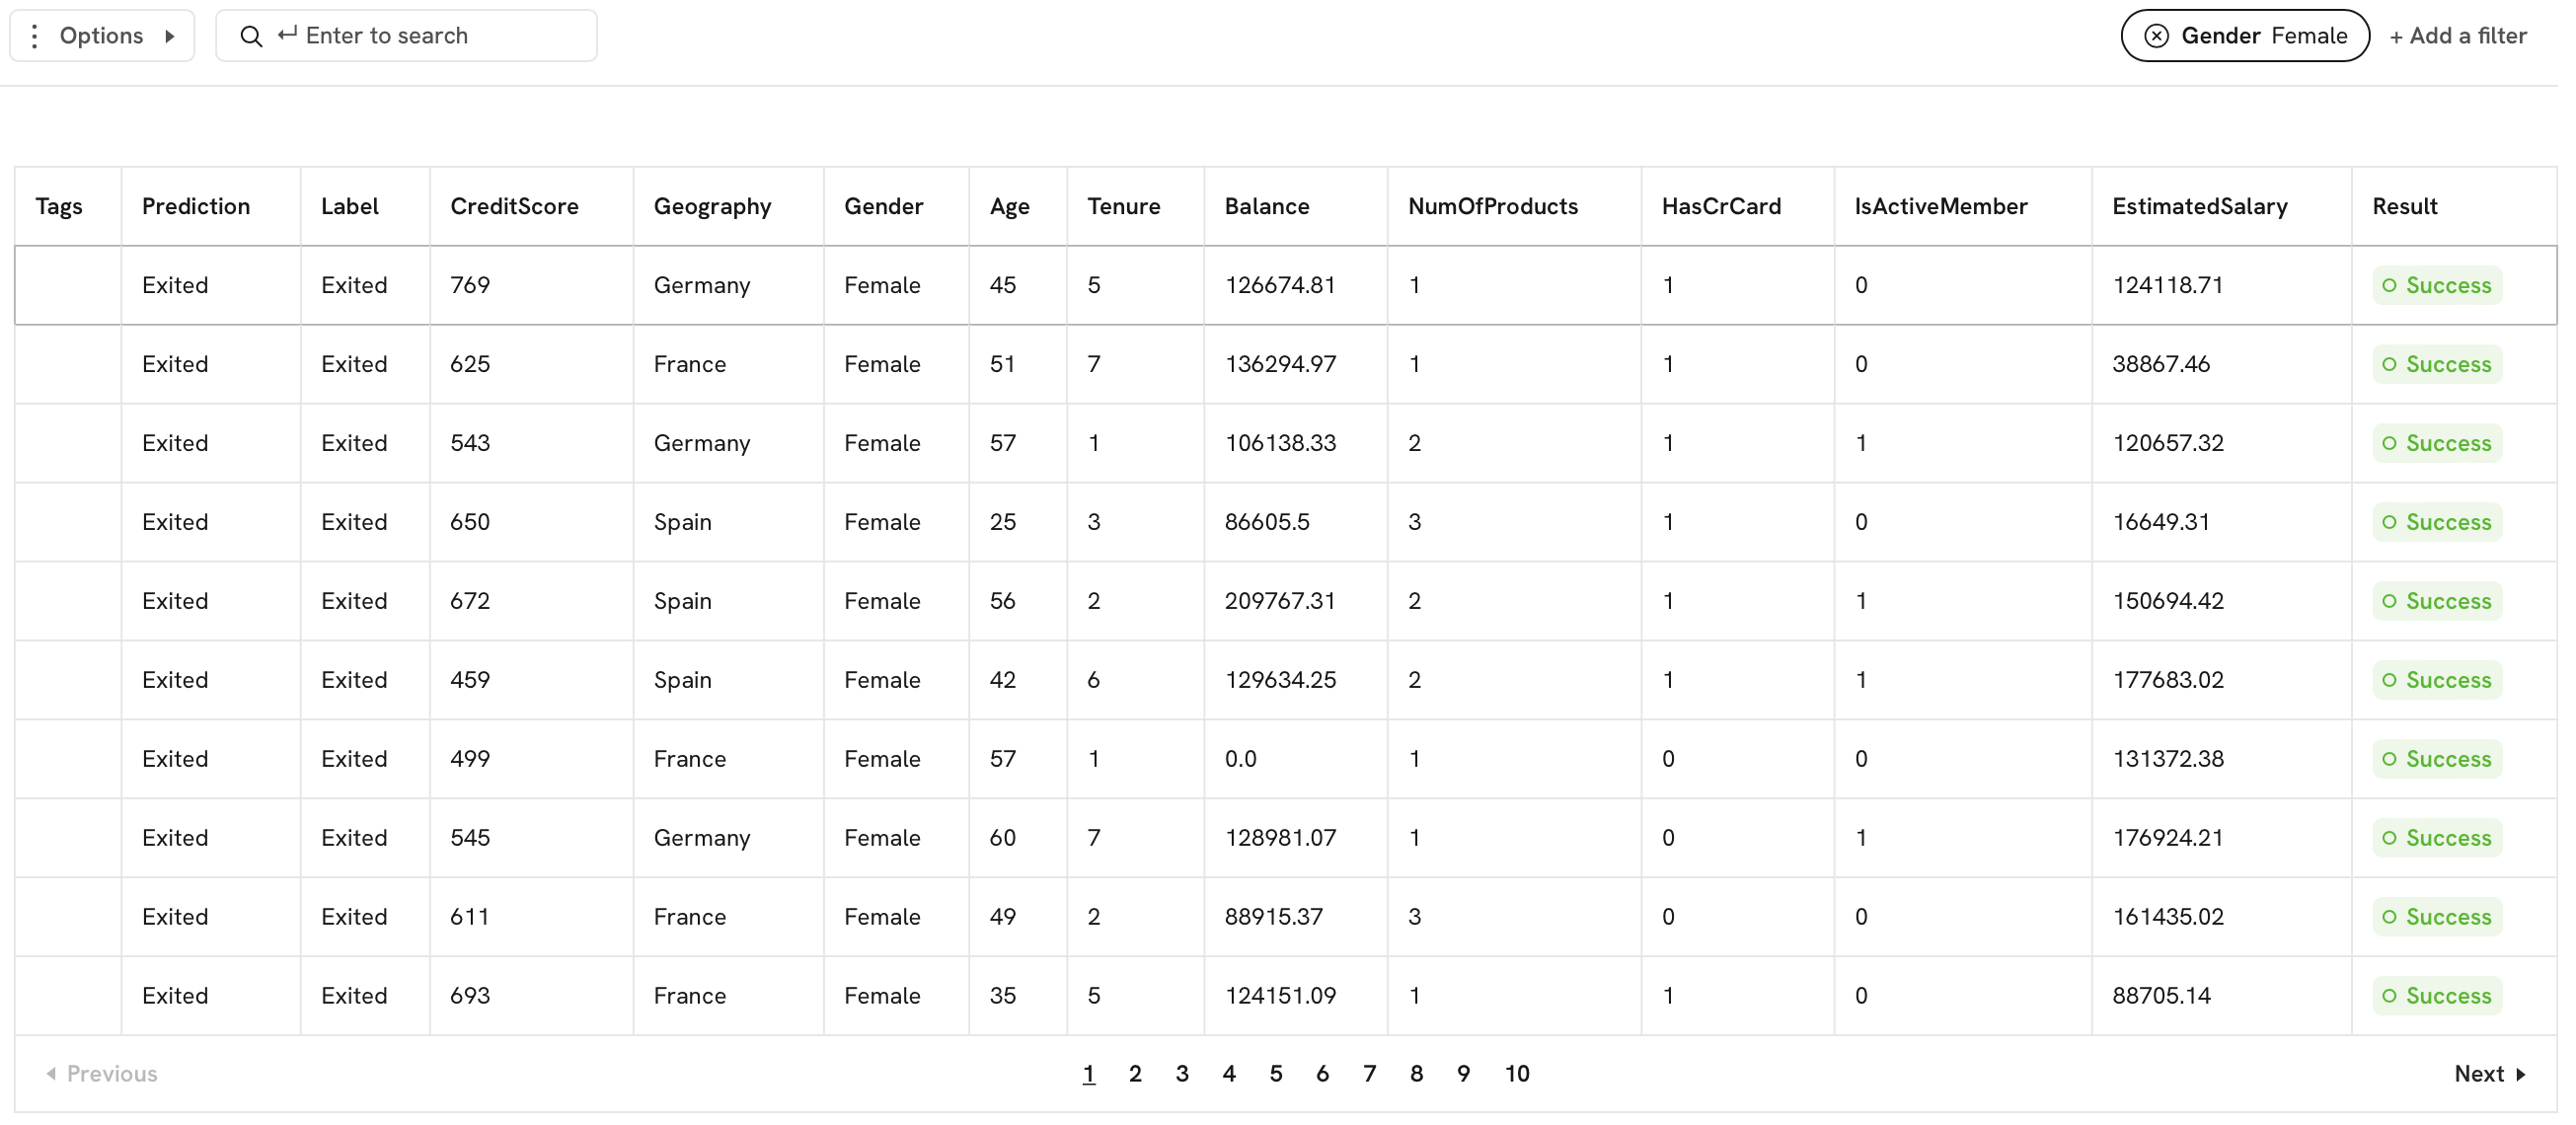2576x1125 pixels.
Task: Go to the Next page
Action: point(2478,1073)
